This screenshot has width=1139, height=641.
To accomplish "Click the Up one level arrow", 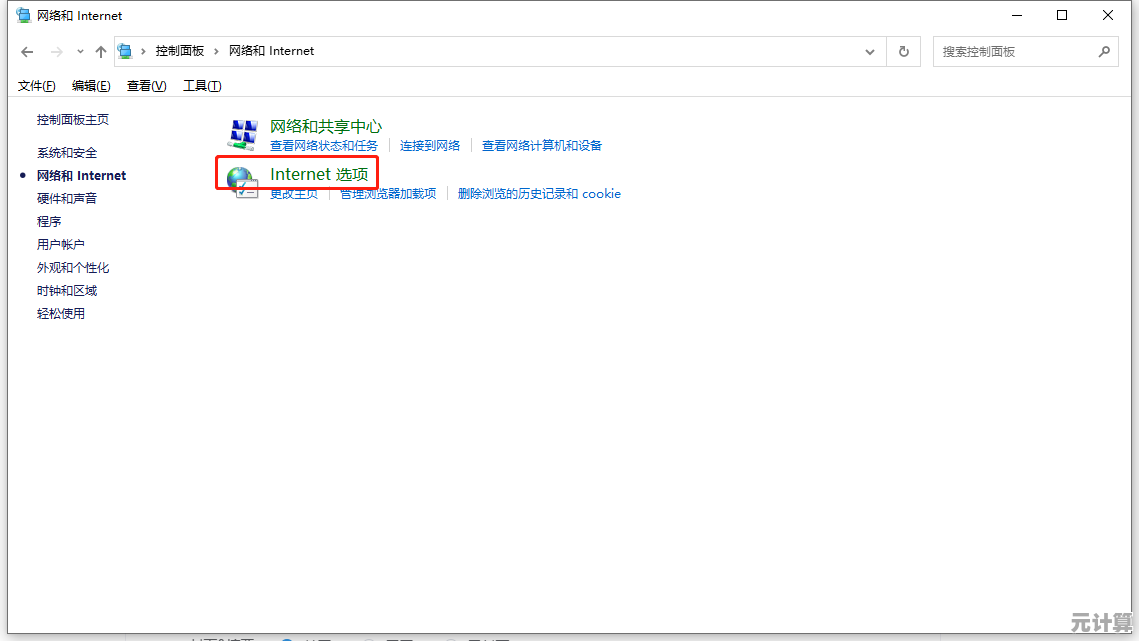I will tap(100, 52).
